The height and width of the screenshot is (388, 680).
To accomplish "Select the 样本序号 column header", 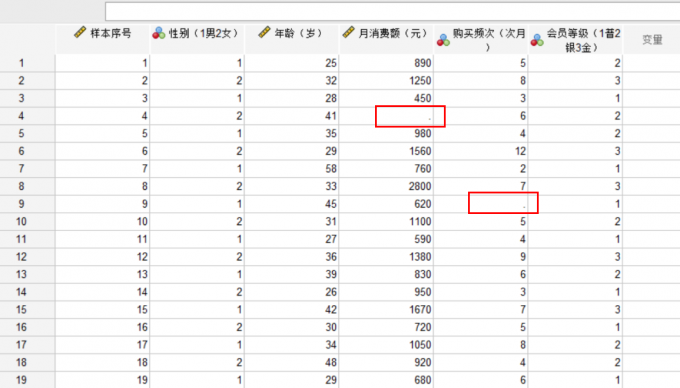I will click(x=103, y=39).
